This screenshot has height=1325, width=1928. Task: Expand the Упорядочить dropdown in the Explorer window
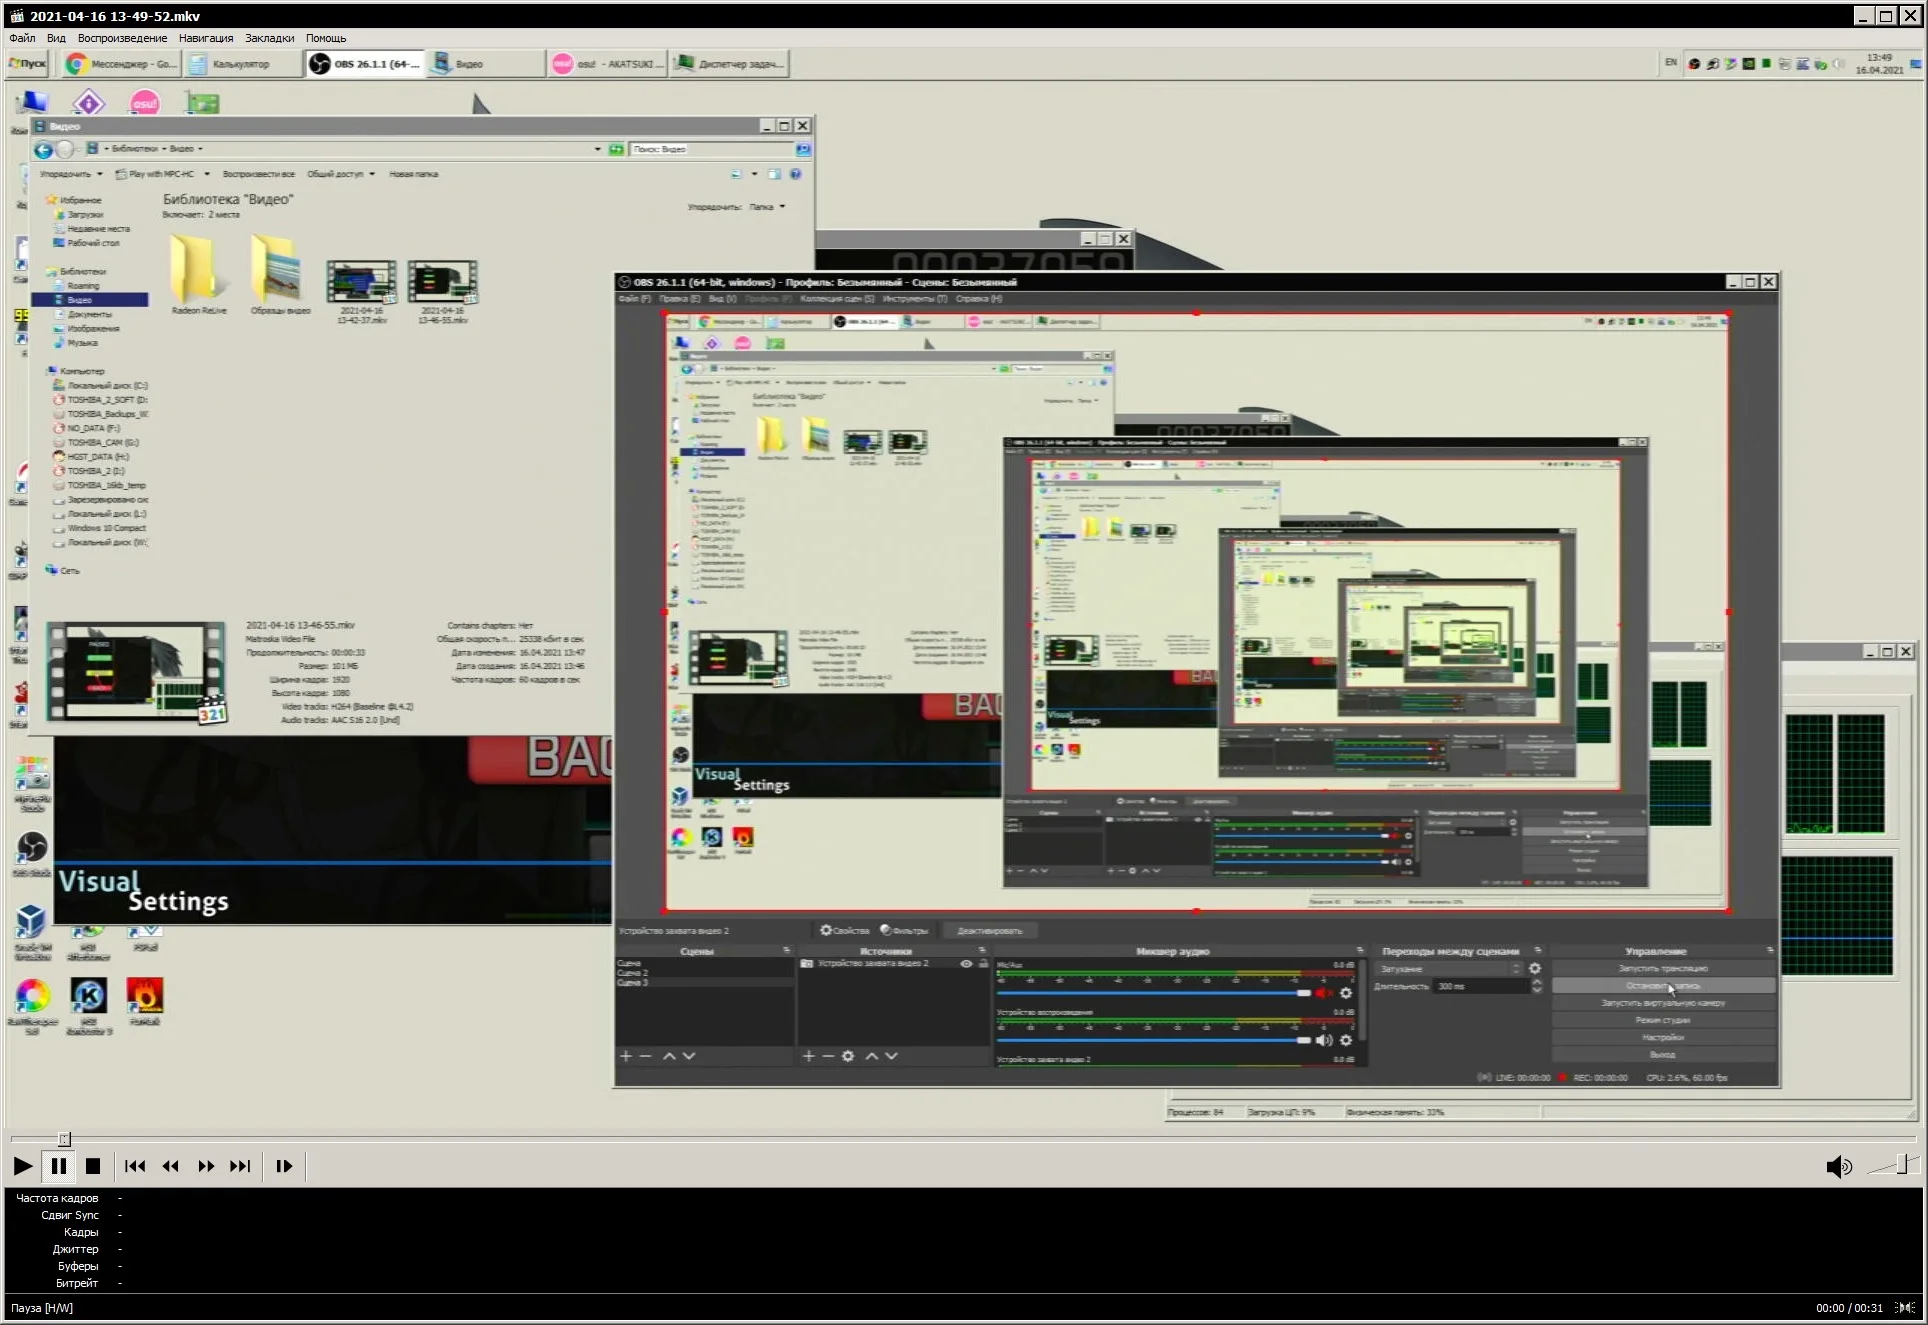click(x=70, y=174)
